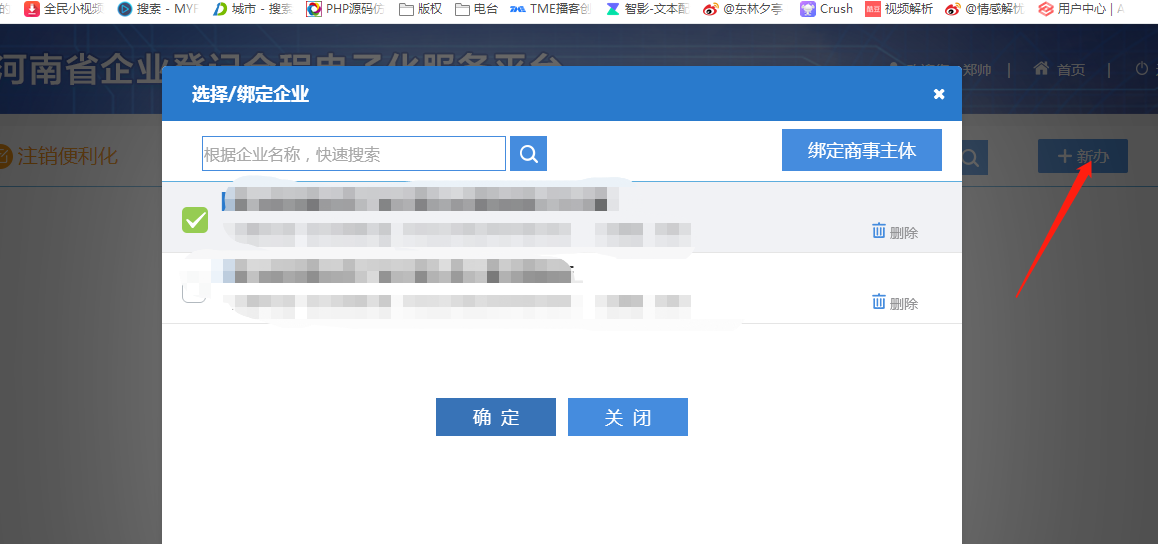1158x544 pixels.
Task: Click 新办 button on background page
Action: coord(1083,156)
